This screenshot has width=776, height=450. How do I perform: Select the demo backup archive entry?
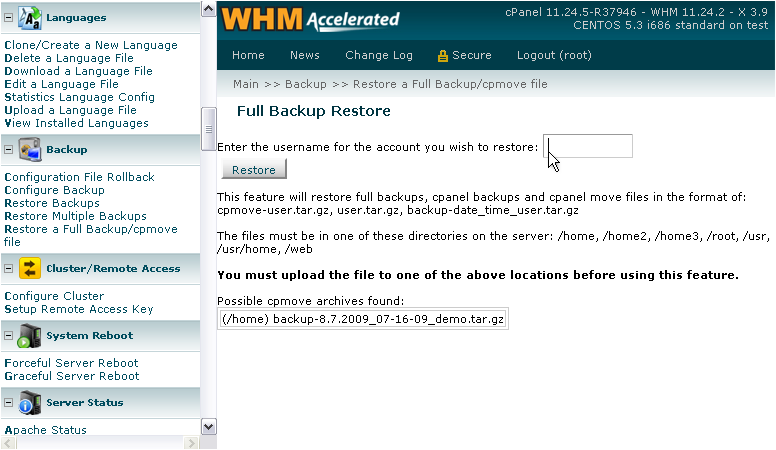click(x=363, y=319)
